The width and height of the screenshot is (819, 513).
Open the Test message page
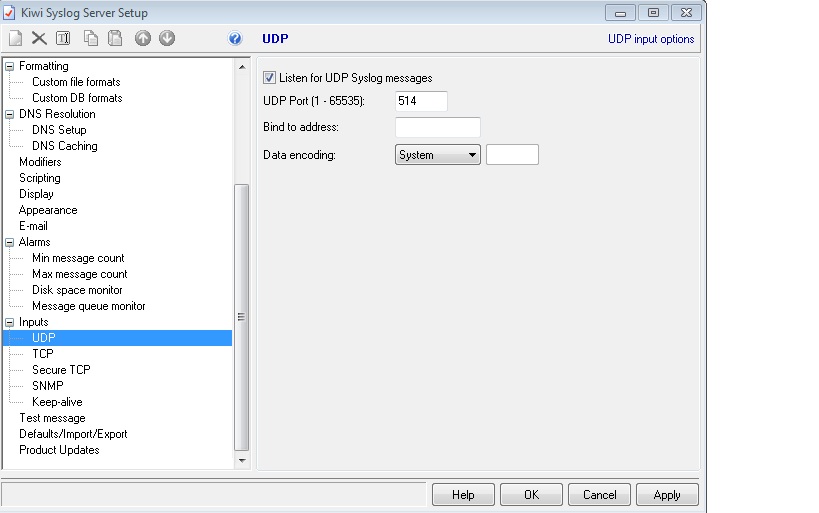coord(52,418)
